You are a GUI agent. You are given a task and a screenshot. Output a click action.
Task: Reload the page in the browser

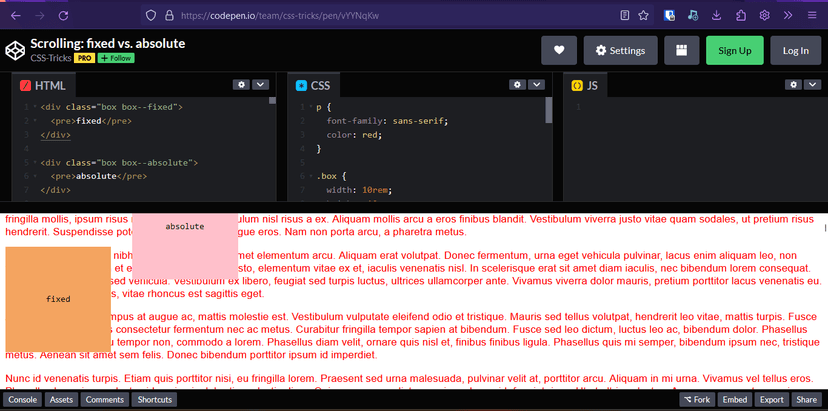(x=64, y=16)
